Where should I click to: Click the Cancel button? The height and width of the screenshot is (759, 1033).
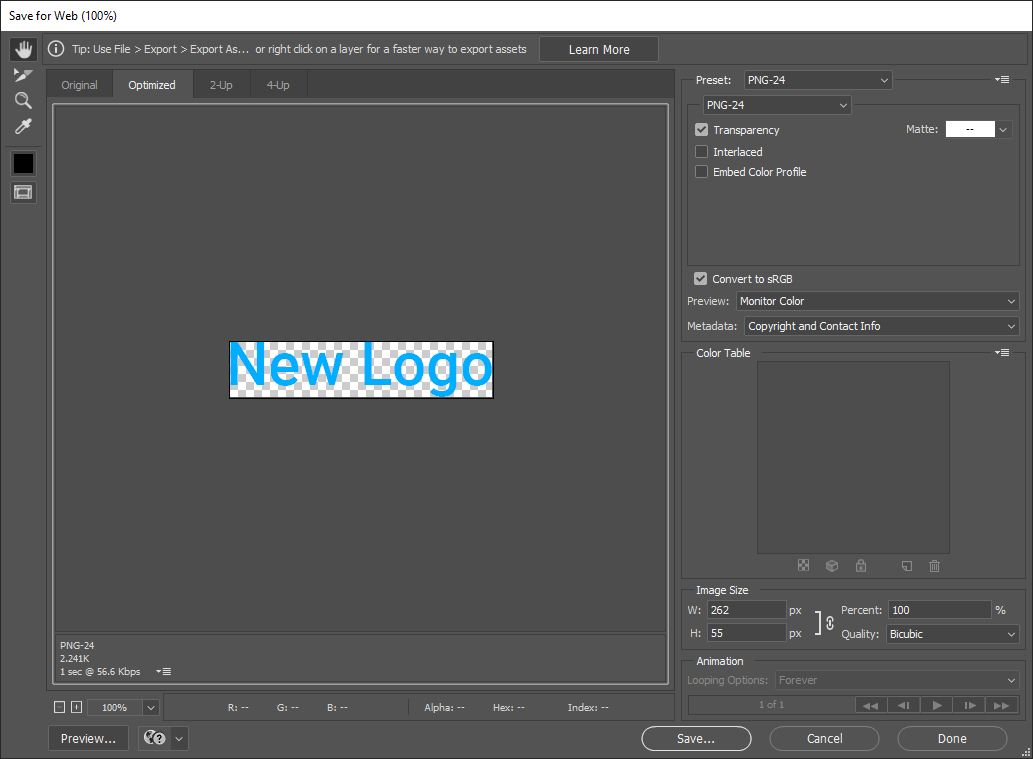[824, 739]
